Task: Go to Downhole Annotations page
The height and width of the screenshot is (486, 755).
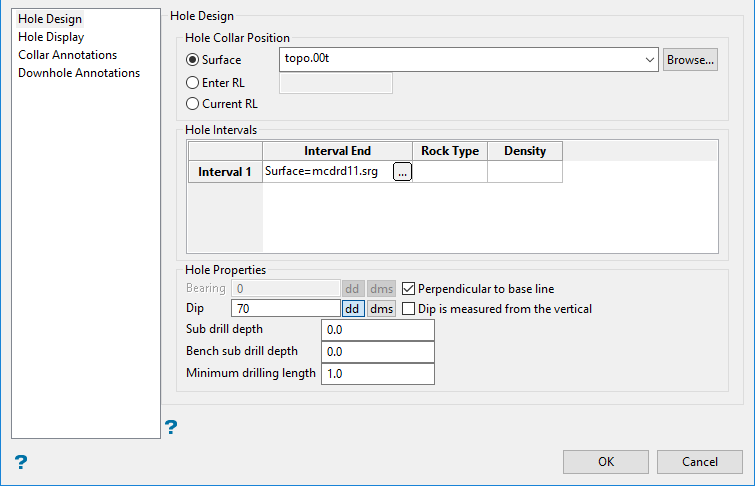Action: click(x=79, y=73)
